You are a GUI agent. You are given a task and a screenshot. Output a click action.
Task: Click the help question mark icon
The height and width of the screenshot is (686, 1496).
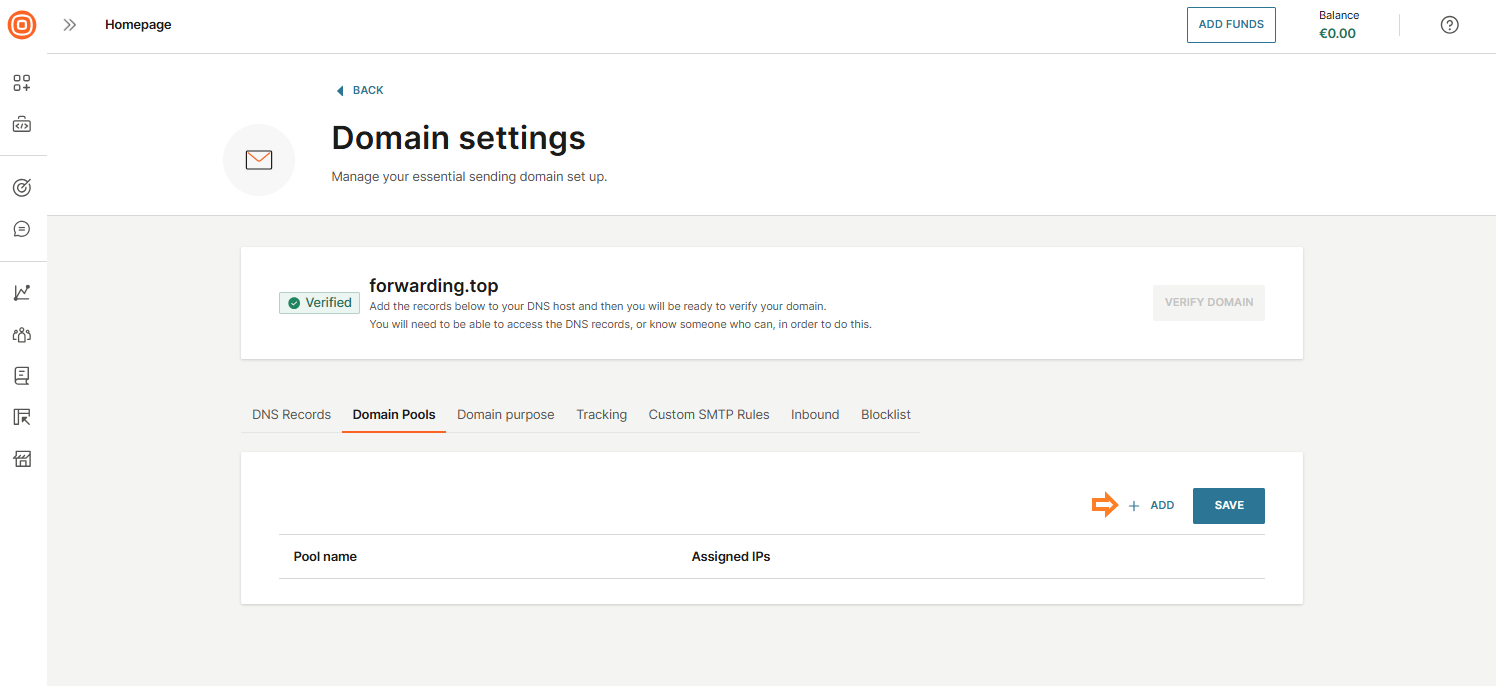pos(1449,25)
